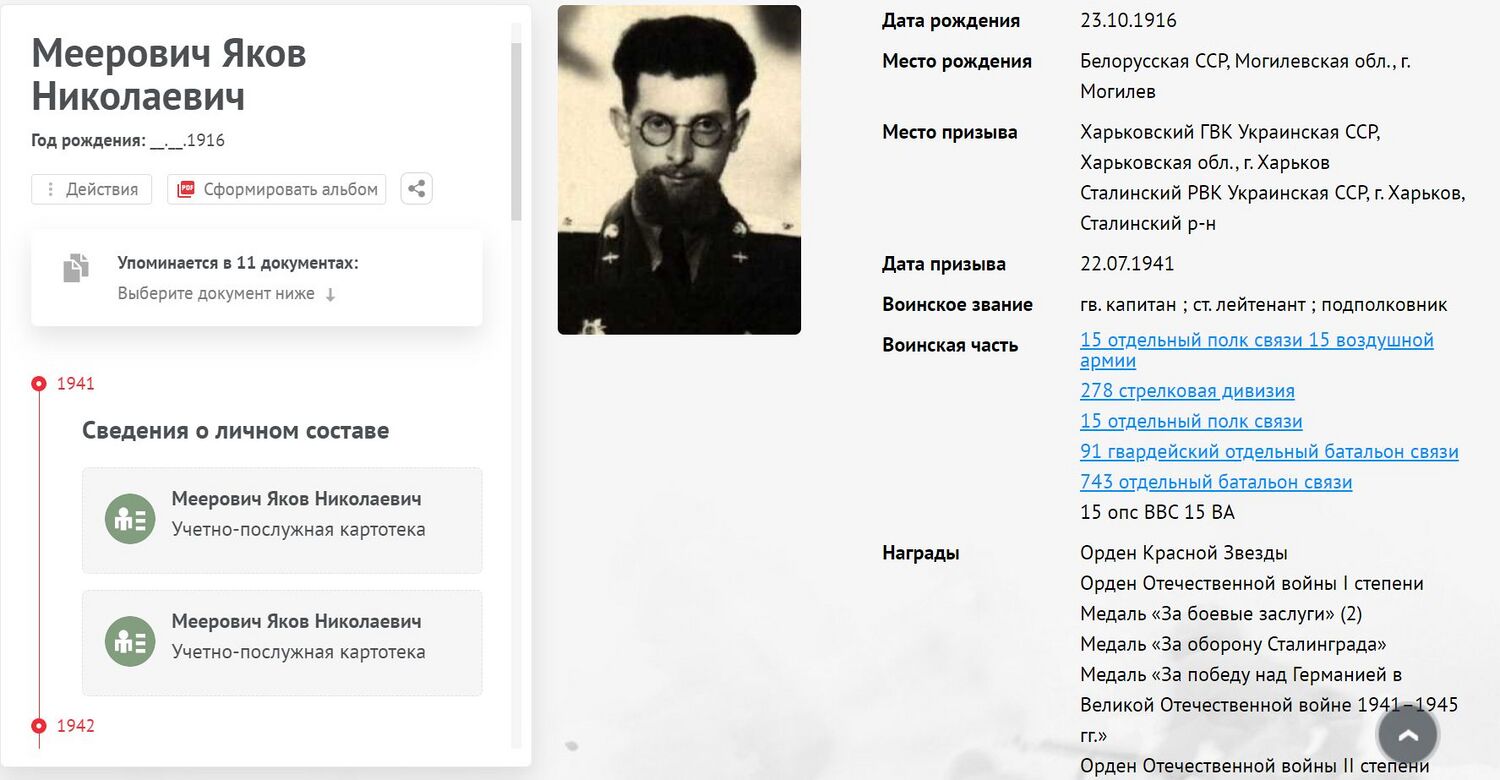
Task: Click the share icon button
Action: (417, 189)
